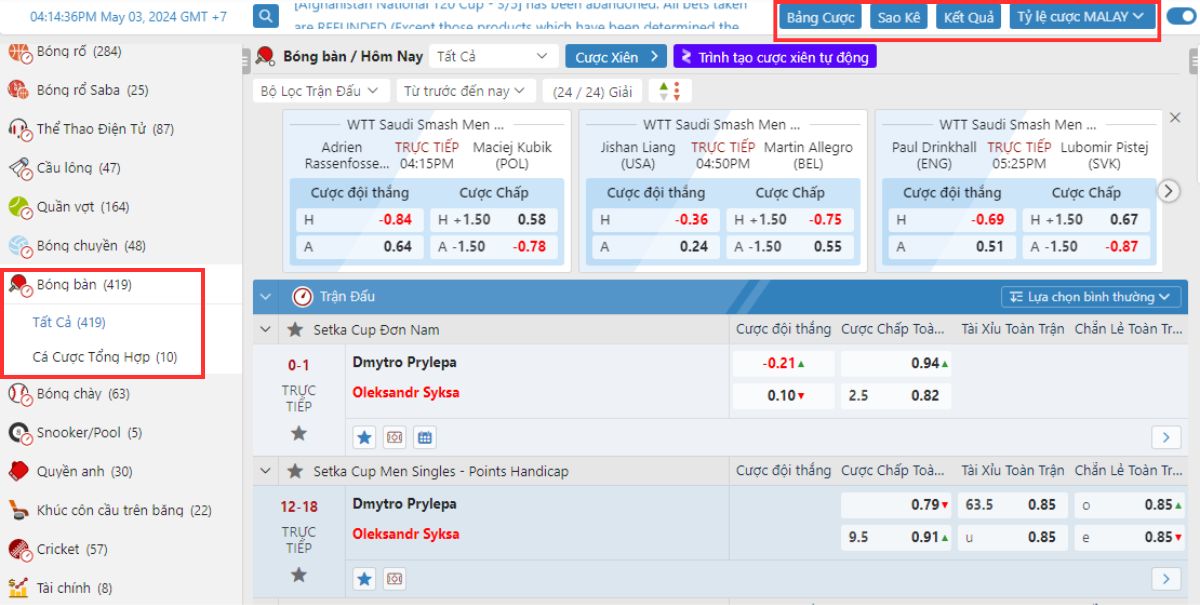This screenshot has width=1200, height=605.
Task: Toggle the blue switch at top right
Action: 1180,17
